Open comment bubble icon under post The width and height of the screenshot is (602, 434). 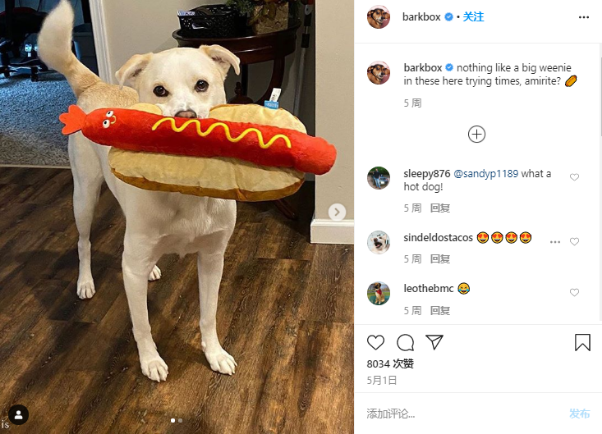click(405, 342)
